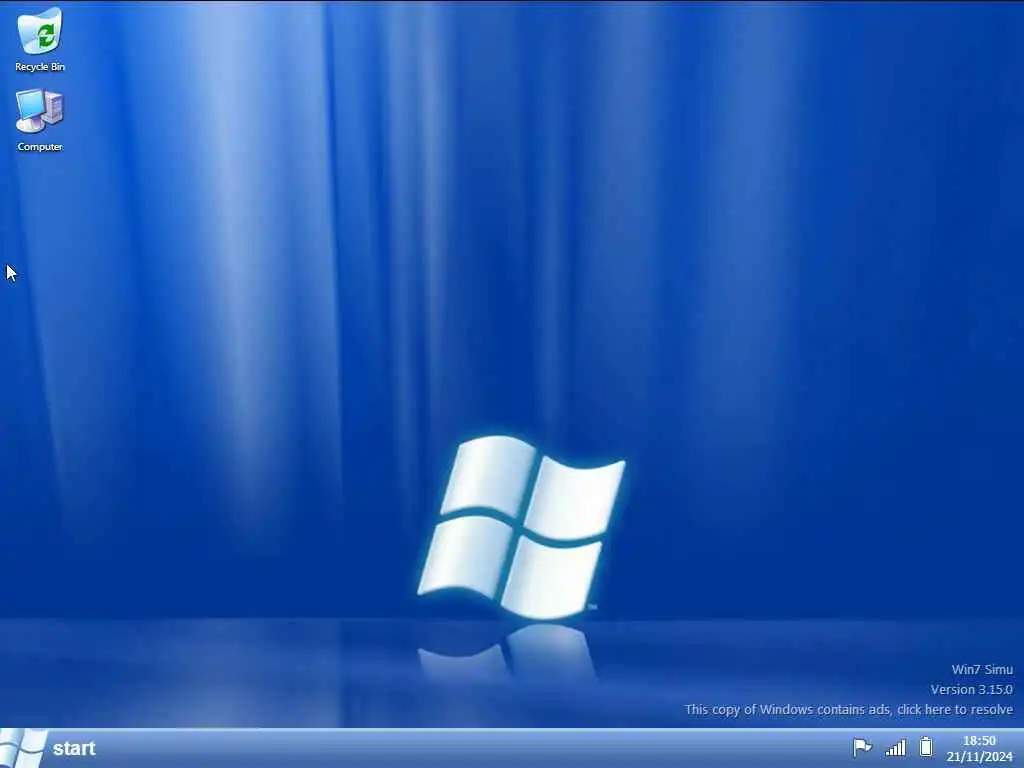The image size is (1024, 768).
Task: Select the Computer desktop icon
Action: click(x=40, y=120)
